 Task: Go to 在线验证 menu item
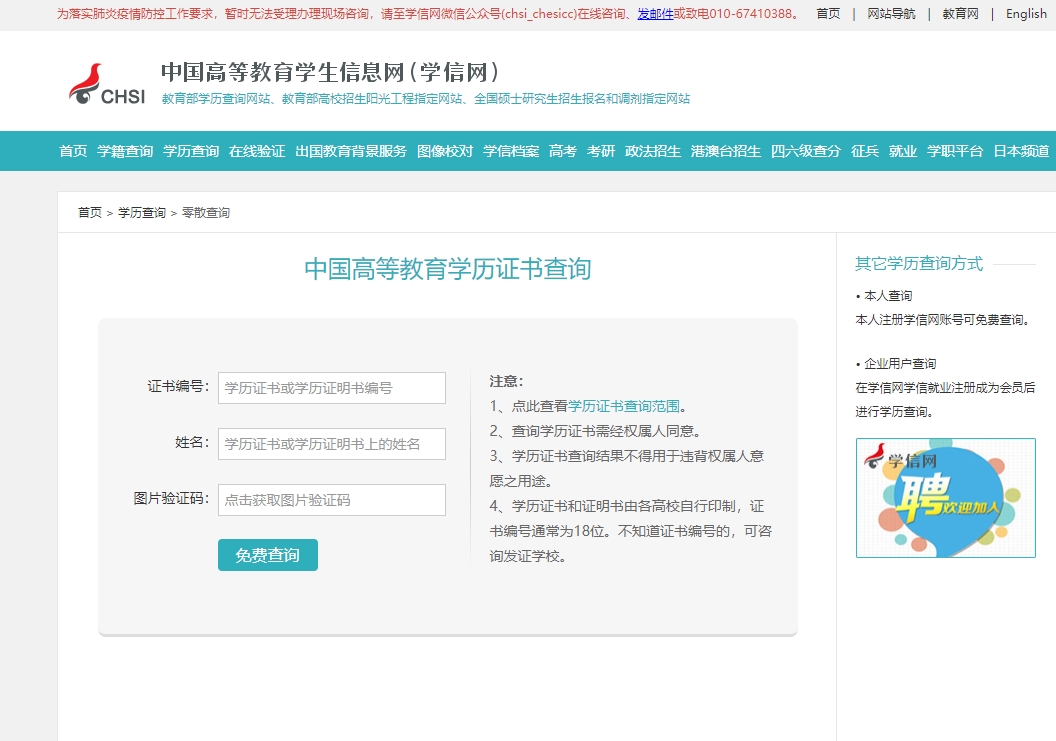pos(257,151)
